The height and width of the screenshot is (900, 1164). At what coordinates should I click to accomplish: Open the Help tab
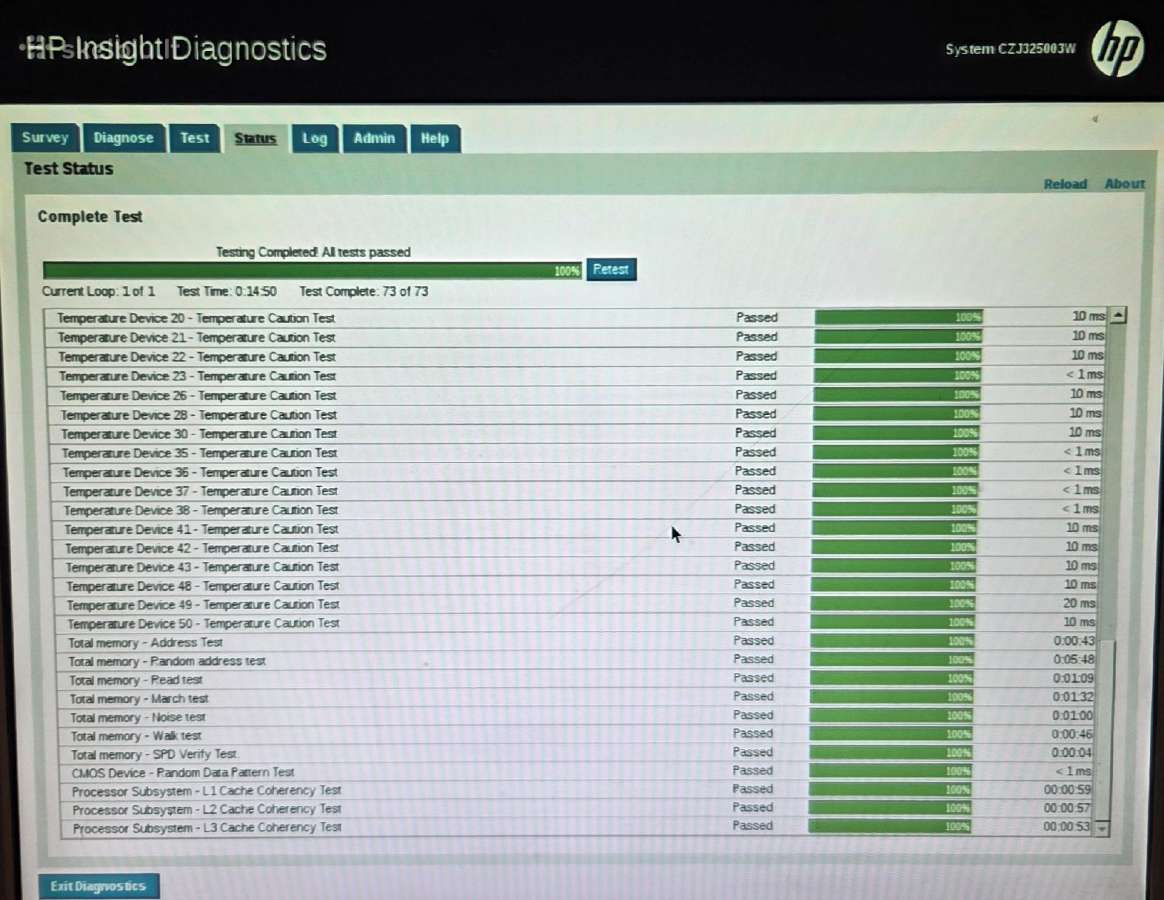[435, 139]
